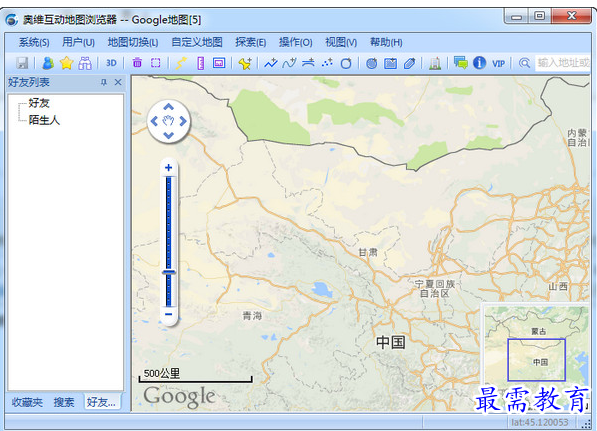Pin the 好友列表 panel
This screenshot has height=431, width=597.
pyautogui.click(x=104, y=82)
